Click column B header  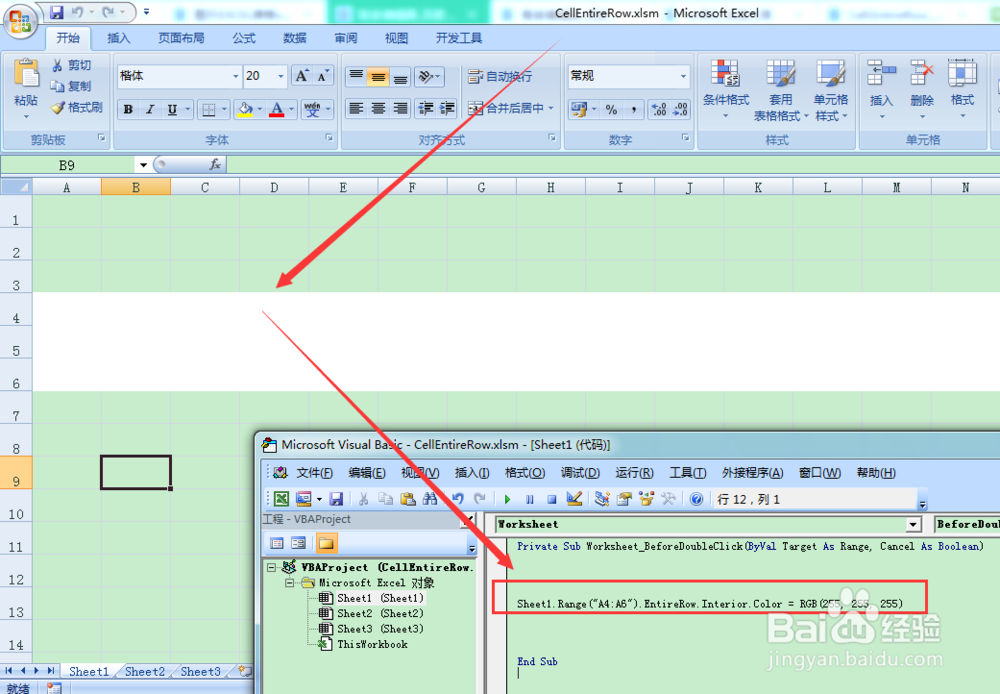click(x=136, y=187)
